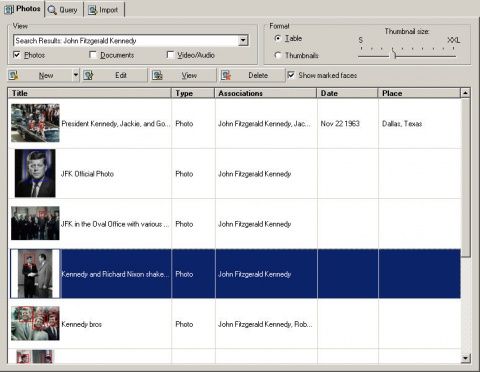Viewport: 480px width, 372px height.
Task: Select 'President Kennedy, Jackie, and Go...' title
Action: tap(116, 124)
